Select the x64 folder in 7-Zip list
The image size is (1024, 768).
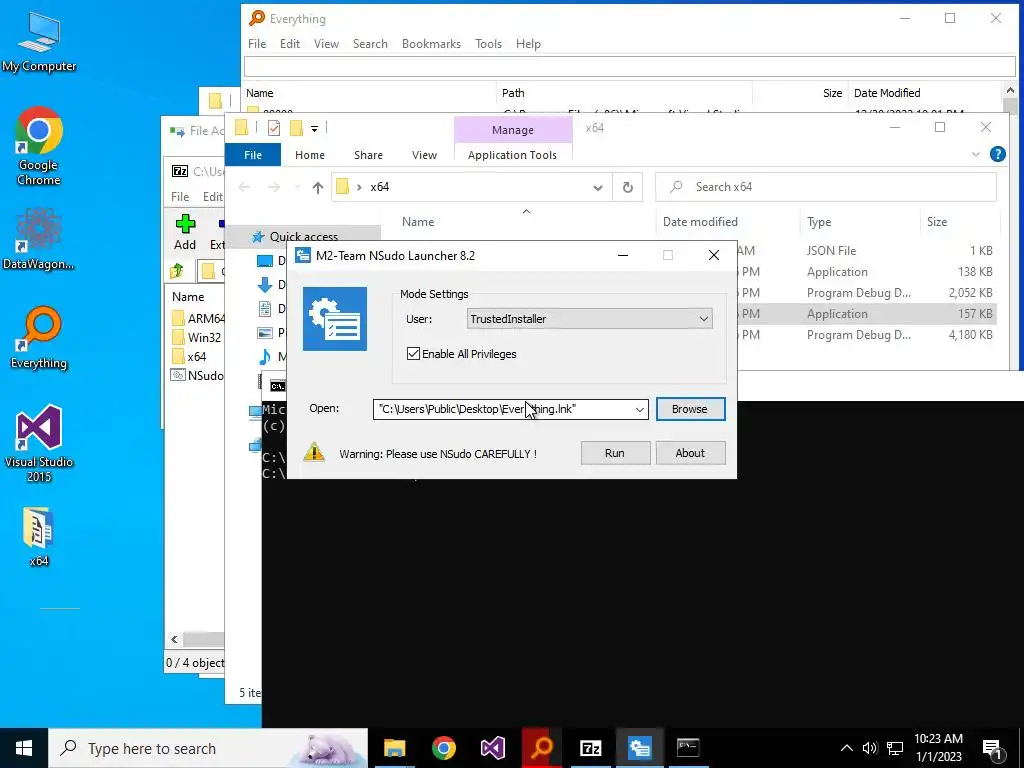pyautogui.click(x=189, y=356)
